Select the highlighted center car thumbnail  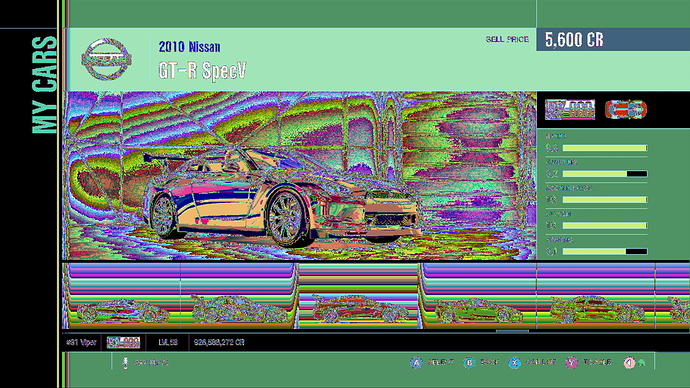(358, 296)
